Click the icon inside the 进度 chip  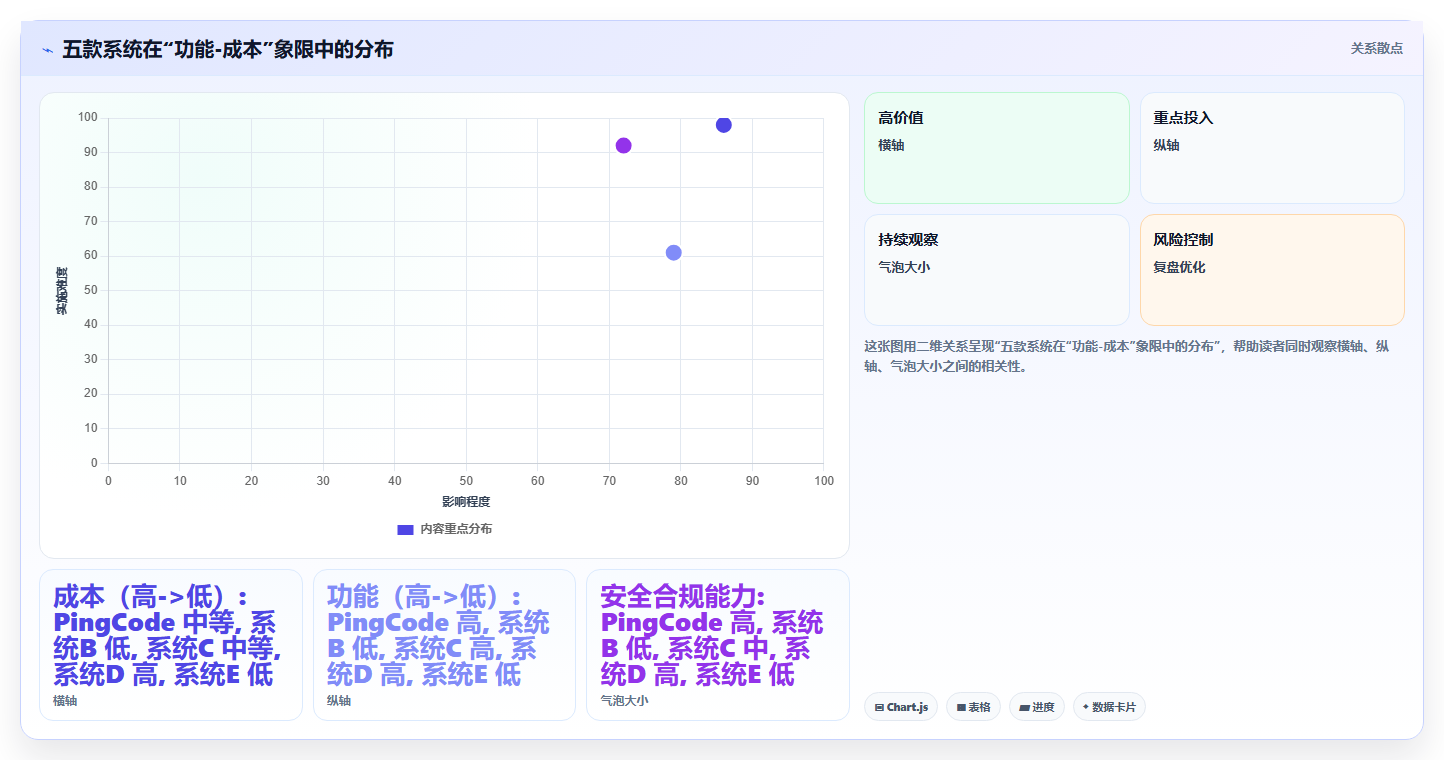1024,708
